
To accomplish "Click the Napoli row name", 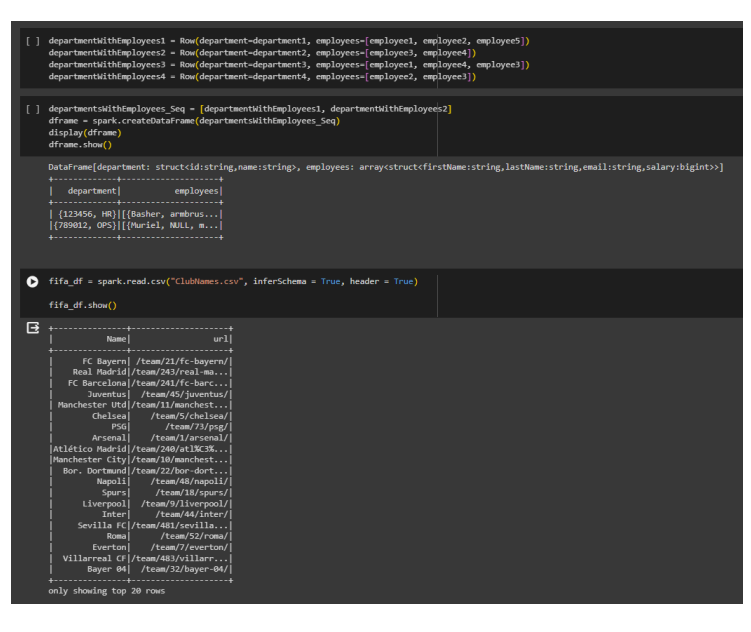I will tap(112, 481).
